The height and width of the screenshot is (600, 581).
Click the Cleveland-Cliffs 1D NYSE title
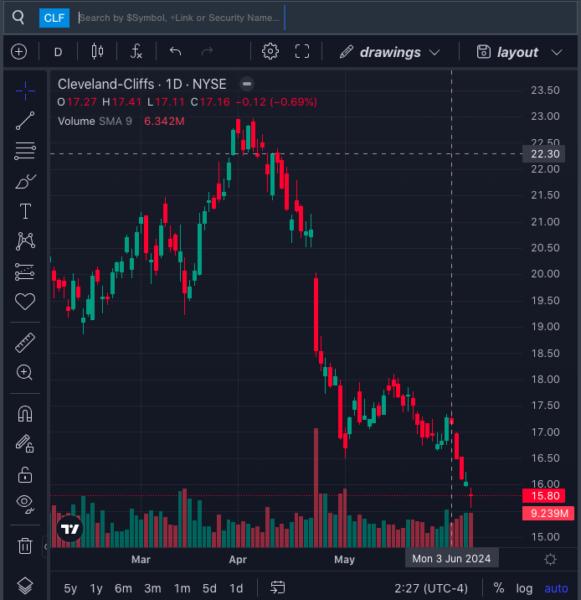tap(142, 84)
